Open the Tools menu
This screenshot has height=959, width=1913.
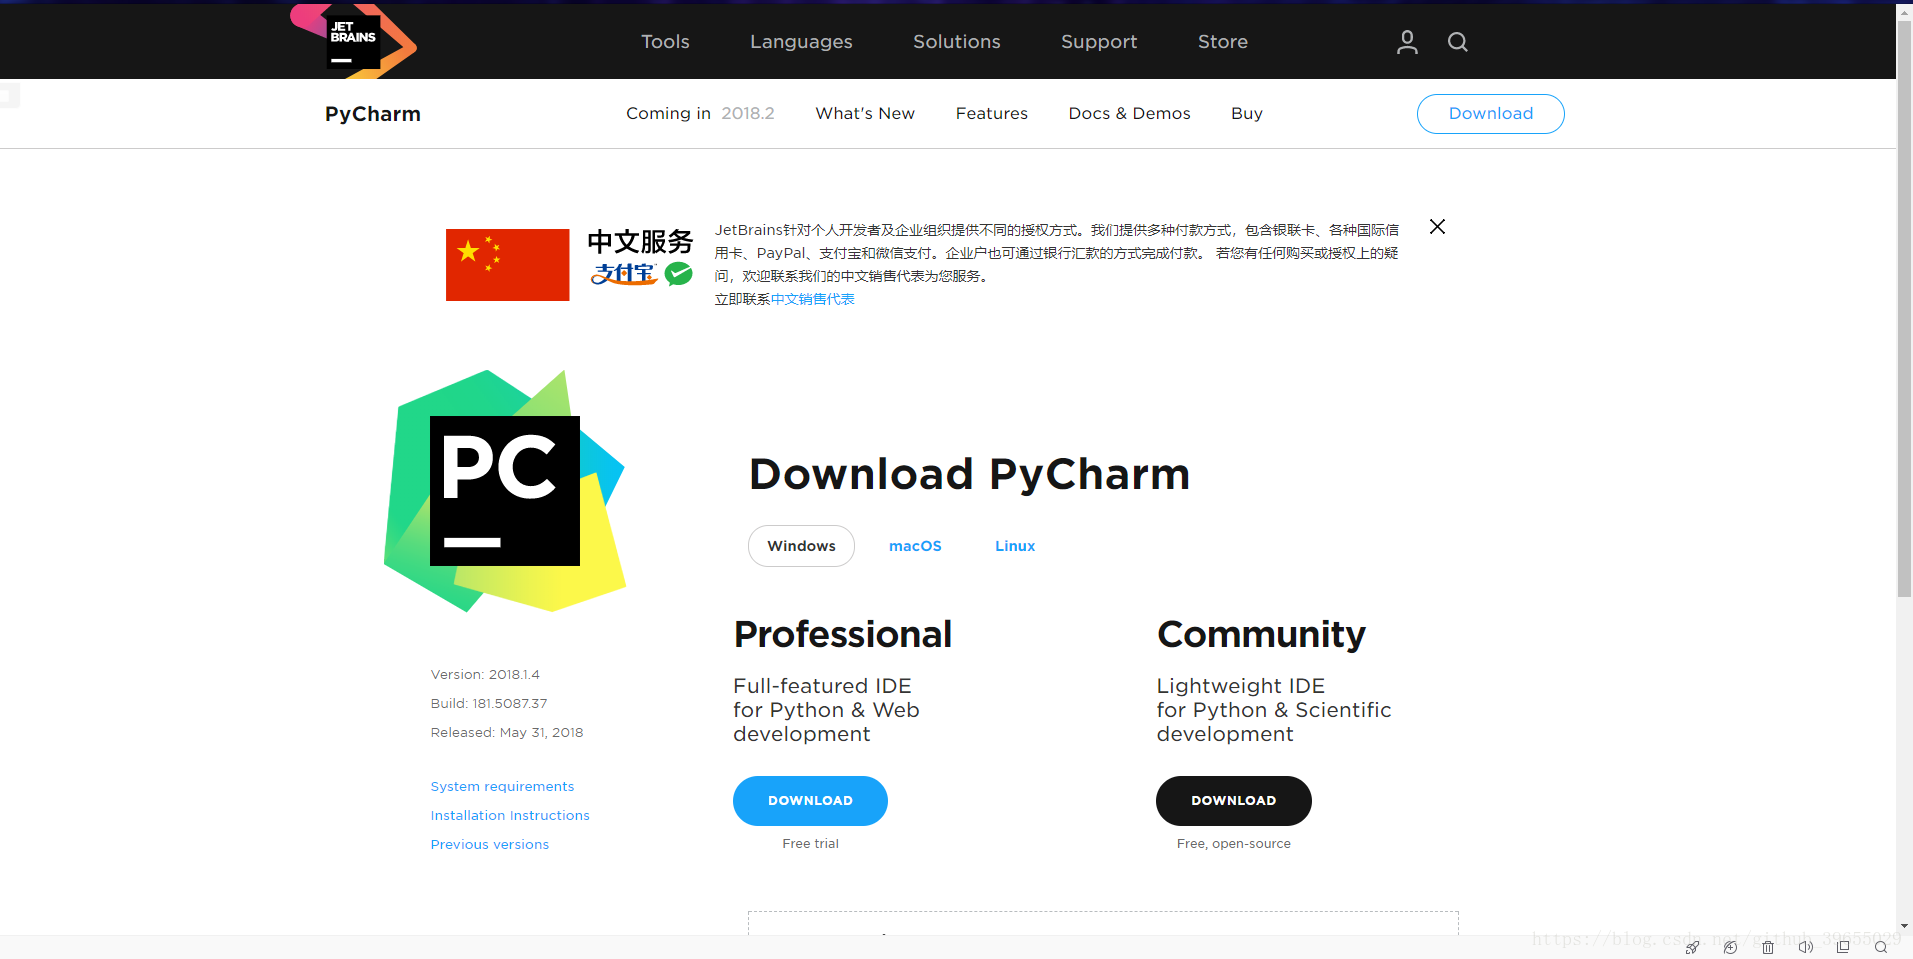(665, 42)
